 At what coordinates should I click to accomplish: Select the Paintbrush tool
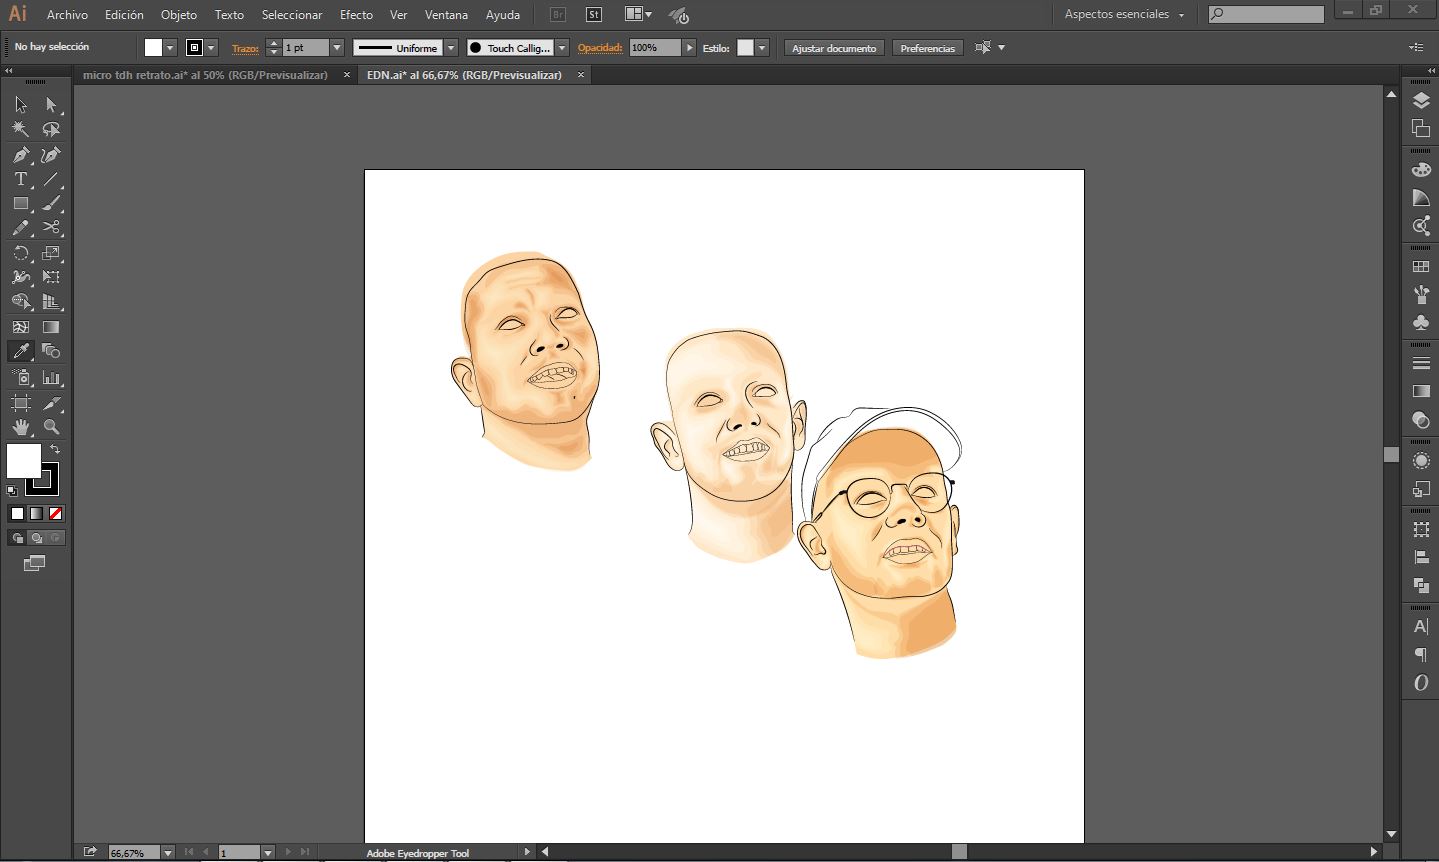[x=51, y=203]
